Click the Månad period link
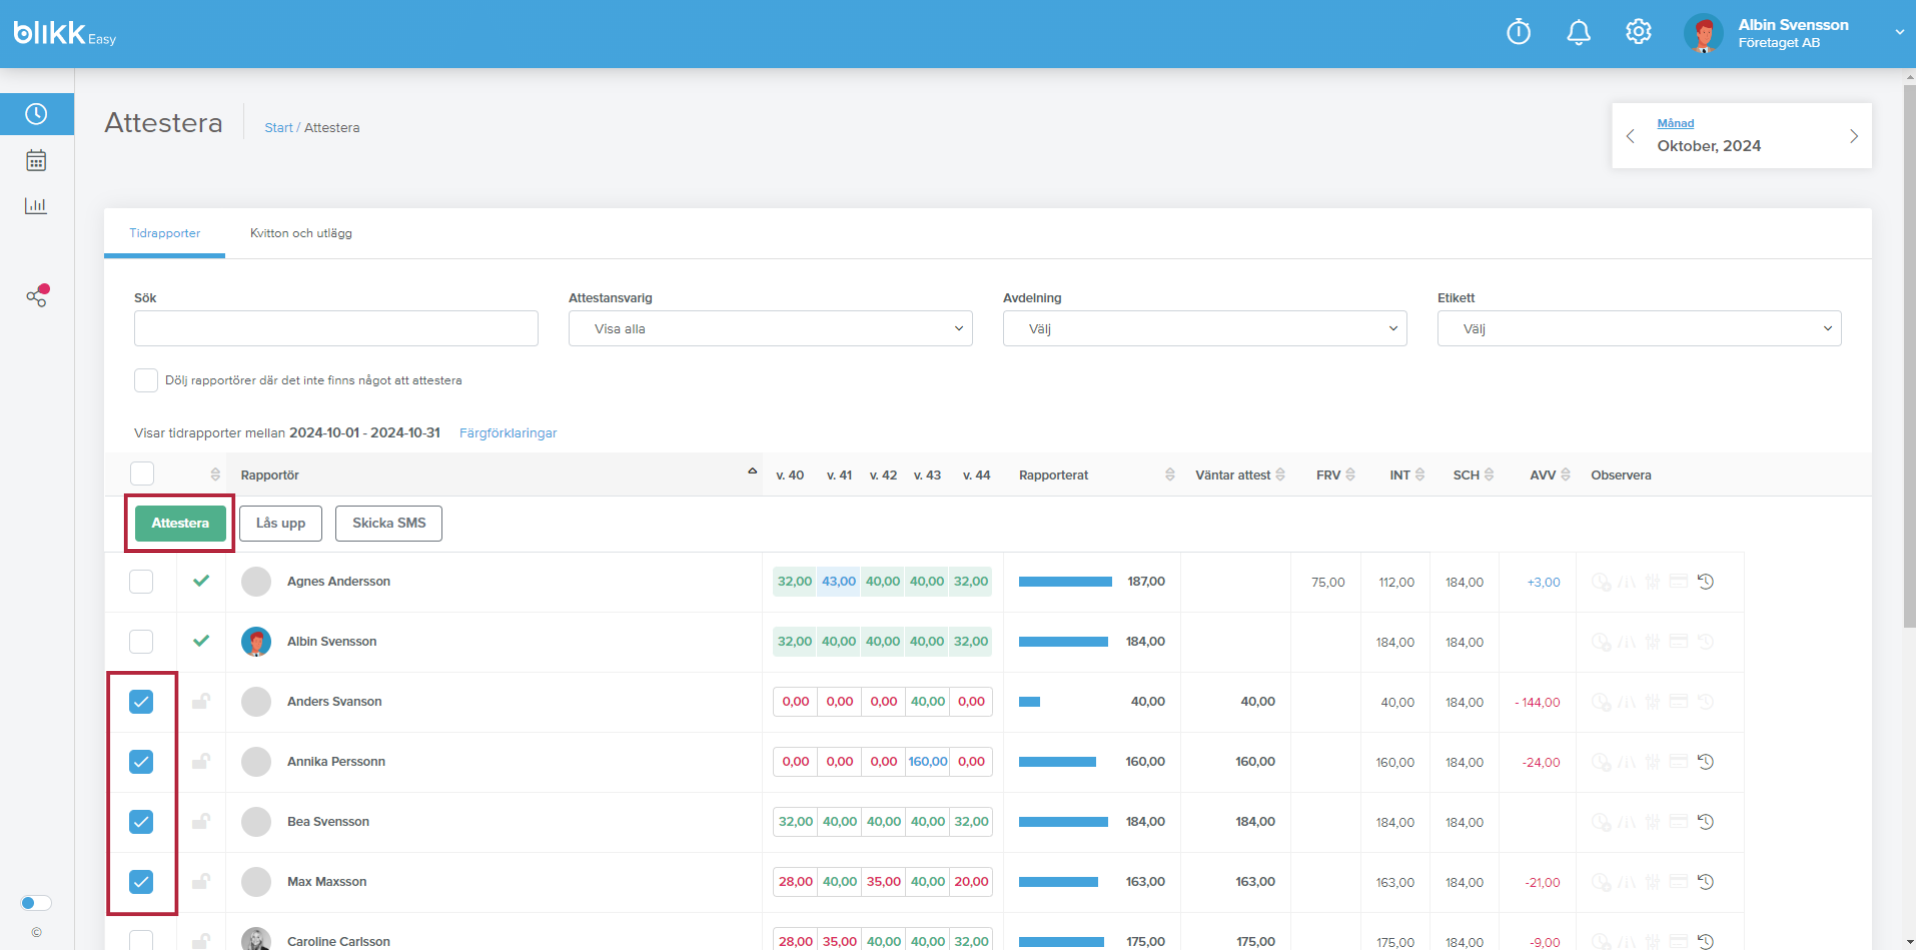Screen dimensions: 1916x950 click(1675, 123)
